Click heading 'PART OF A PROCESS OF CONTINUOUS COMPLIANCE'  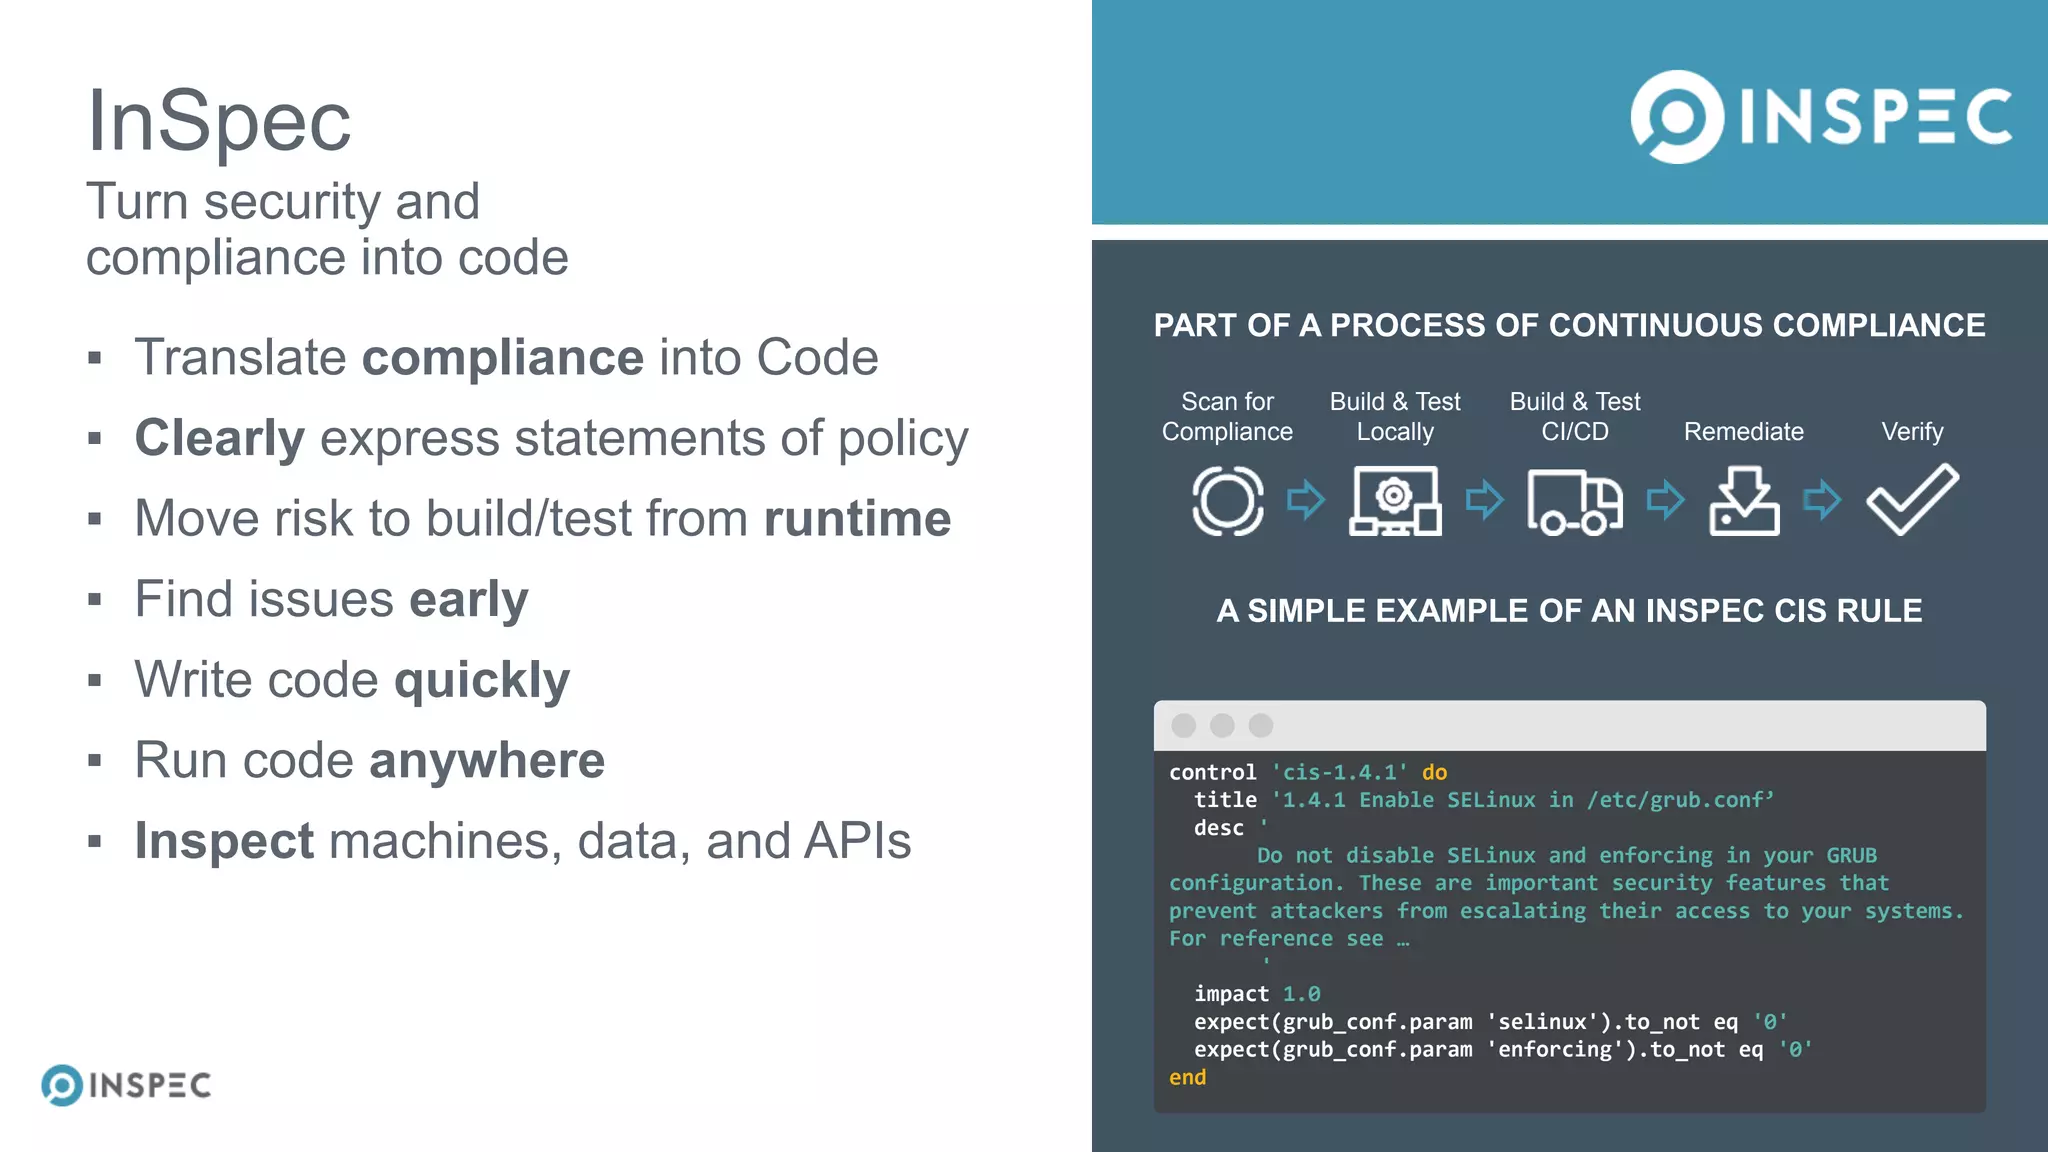pos(1570,326)
